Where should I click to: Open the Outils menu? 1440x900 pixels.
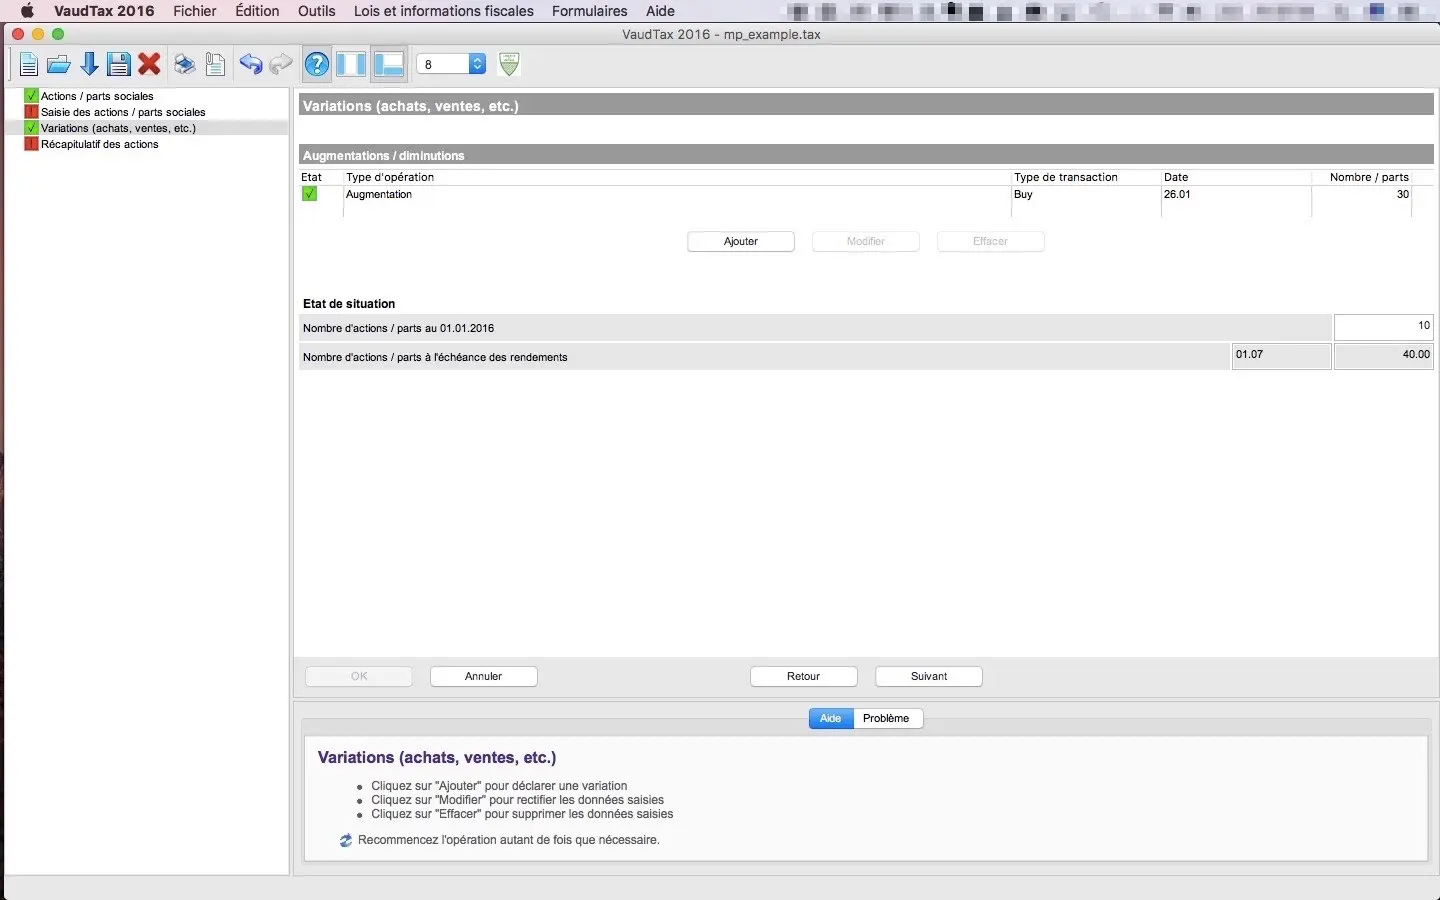click(x=317, y=11)
